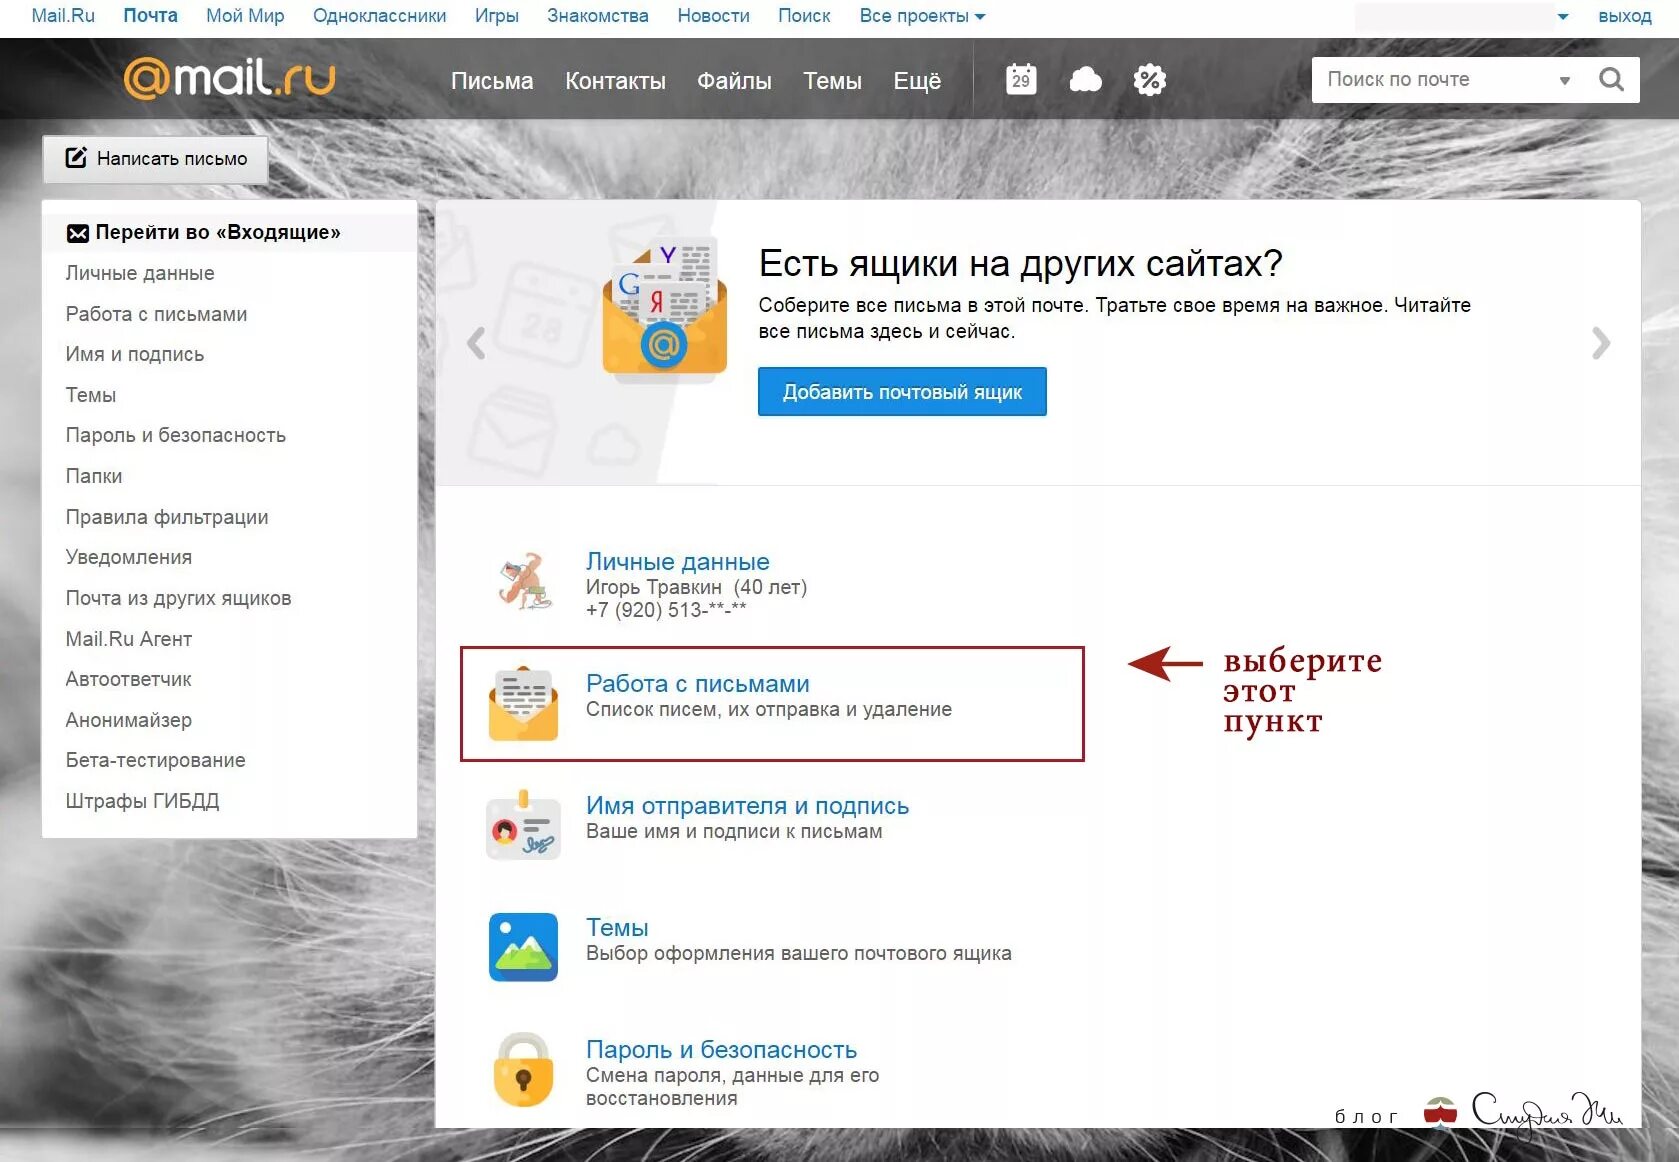This screenshot has width=1679, height=1162.
Task: Click the ID badge icon for sender name
Action: [x=523, y=826]
